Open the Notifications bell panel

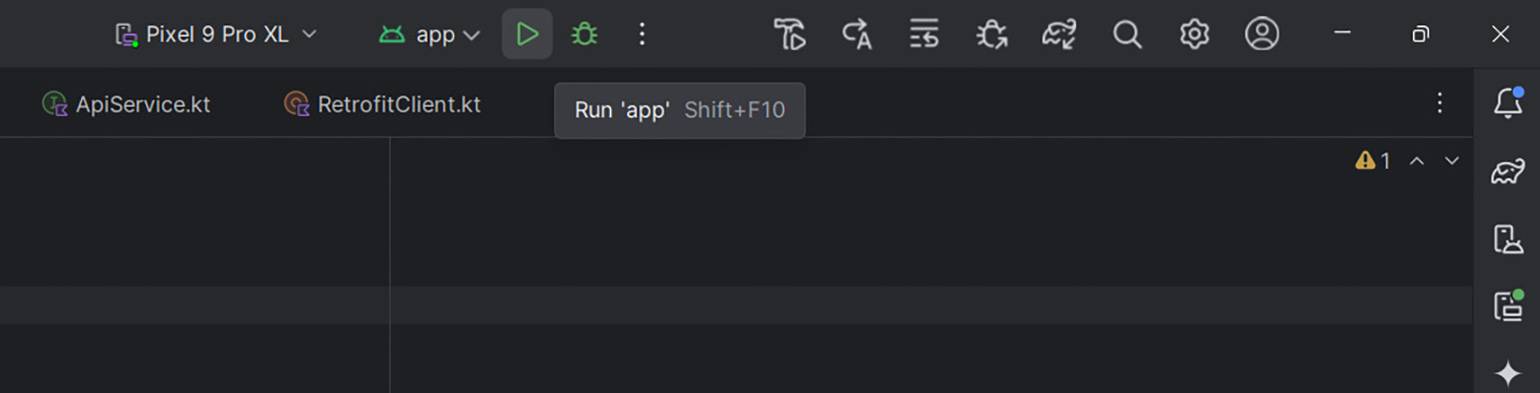point(1508,103)
